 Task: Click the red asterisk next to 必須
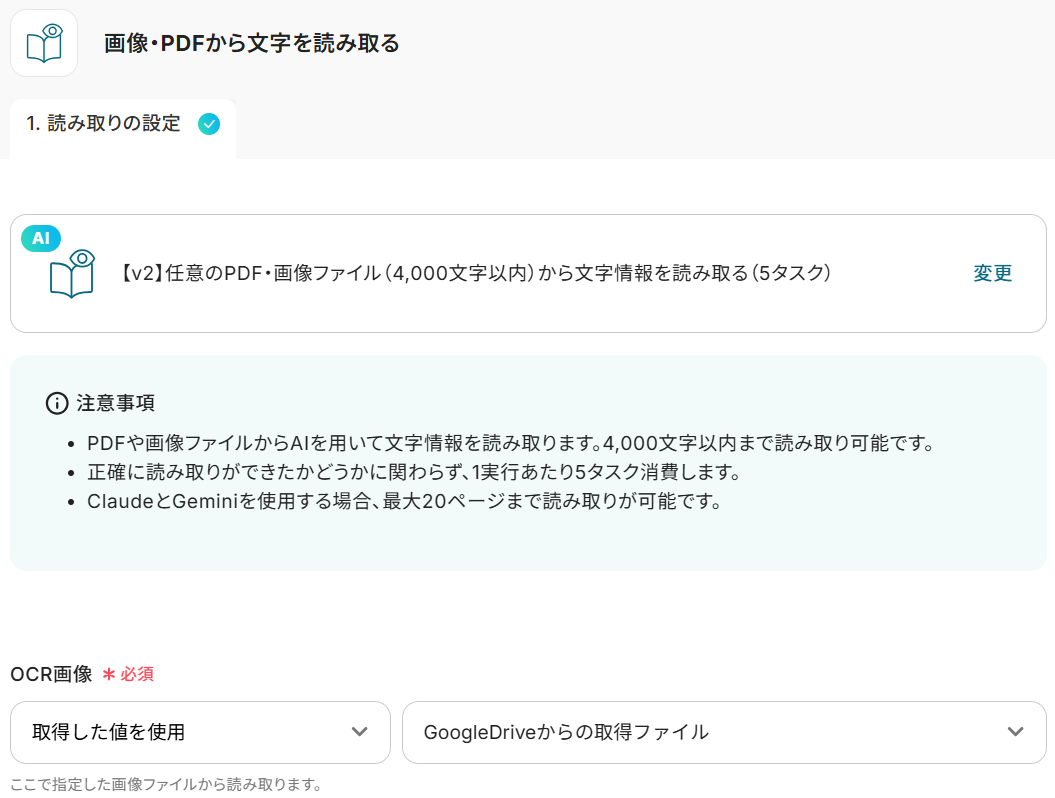point(109,675)
